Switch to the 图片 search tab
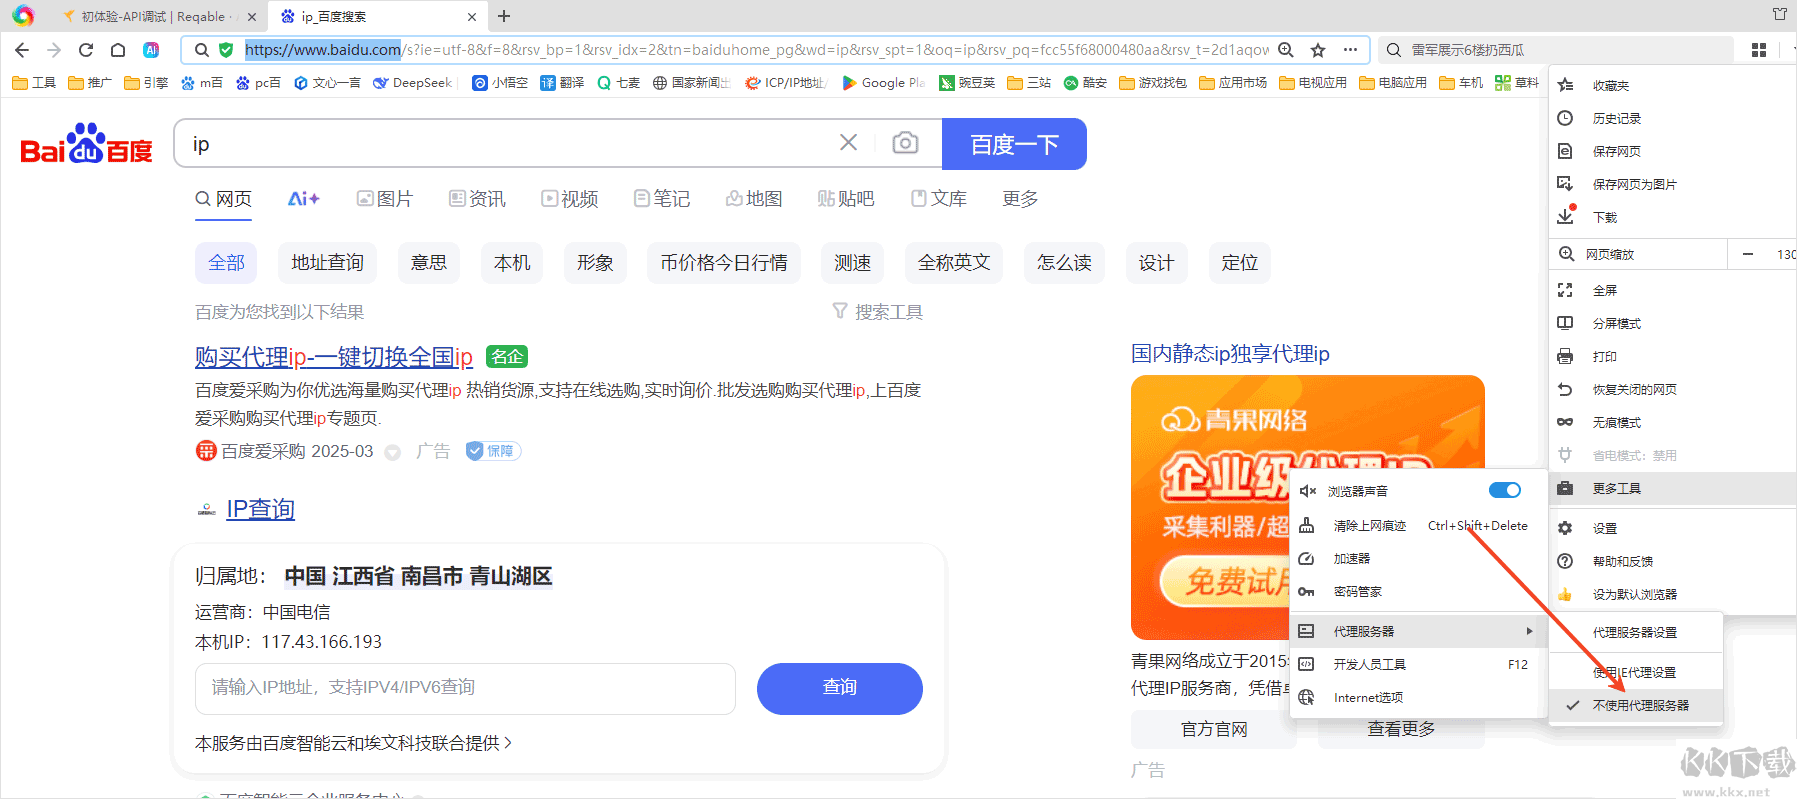The width and height of the screenshot is (1797, 799). (x=385, y=199)
